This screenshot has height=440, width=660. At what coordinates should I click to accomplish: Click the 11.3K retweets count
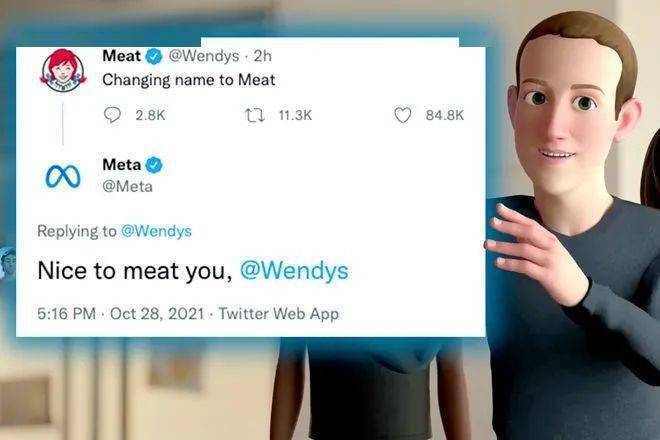pos(295,115)
